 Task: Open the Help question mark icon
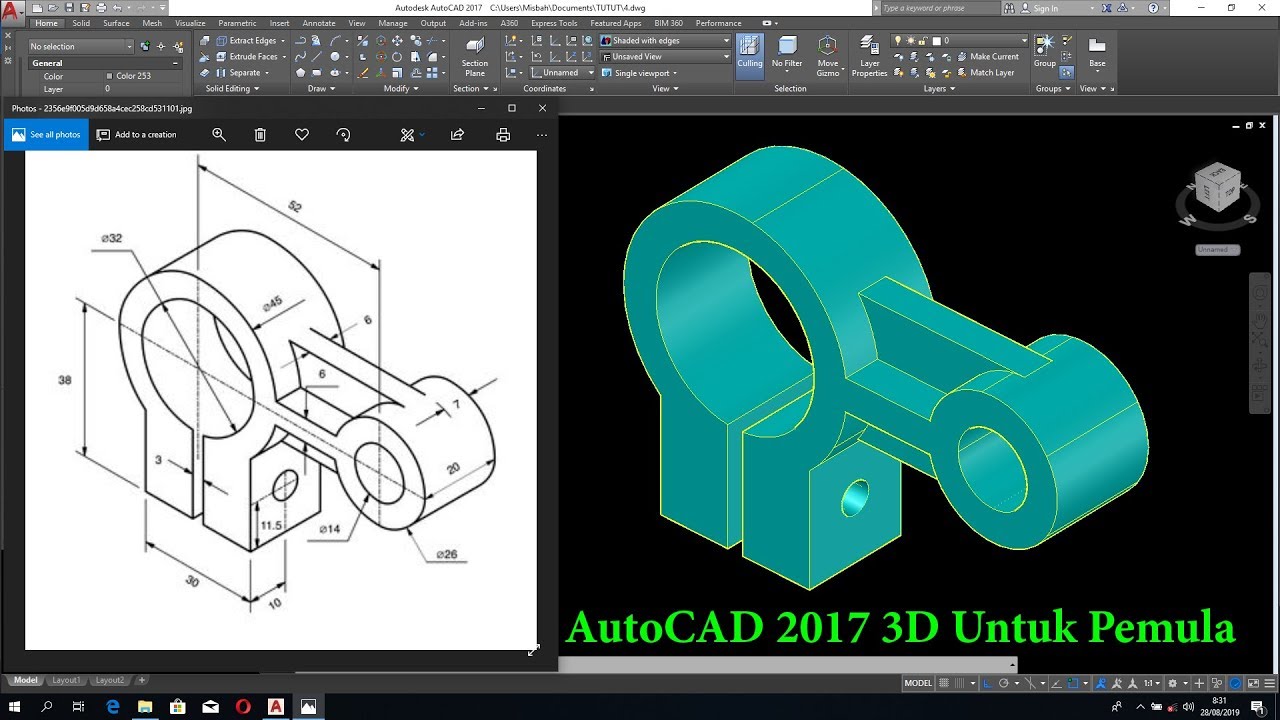tap(1154, 8)
